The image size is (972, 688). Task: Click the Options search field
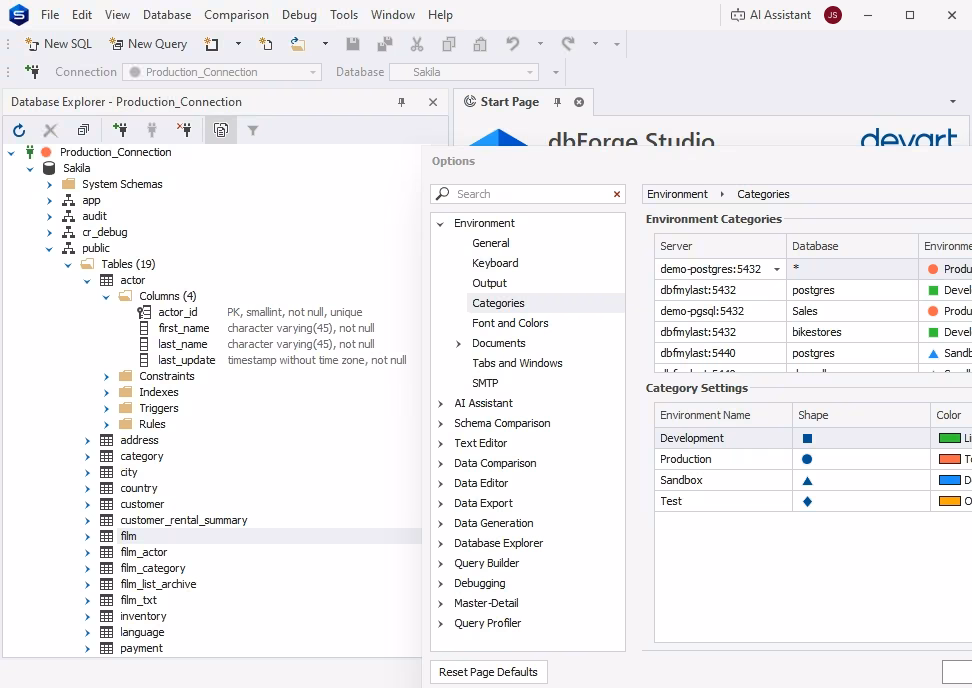pyautogui.click(x=530, y=194)
